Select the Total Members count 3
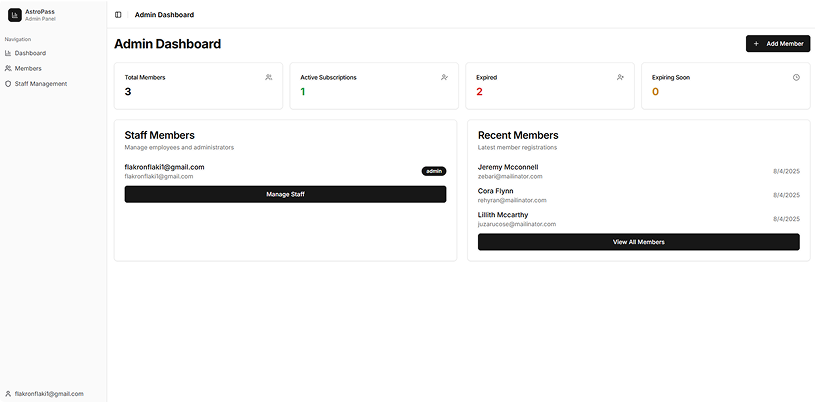 coord(128,92)
